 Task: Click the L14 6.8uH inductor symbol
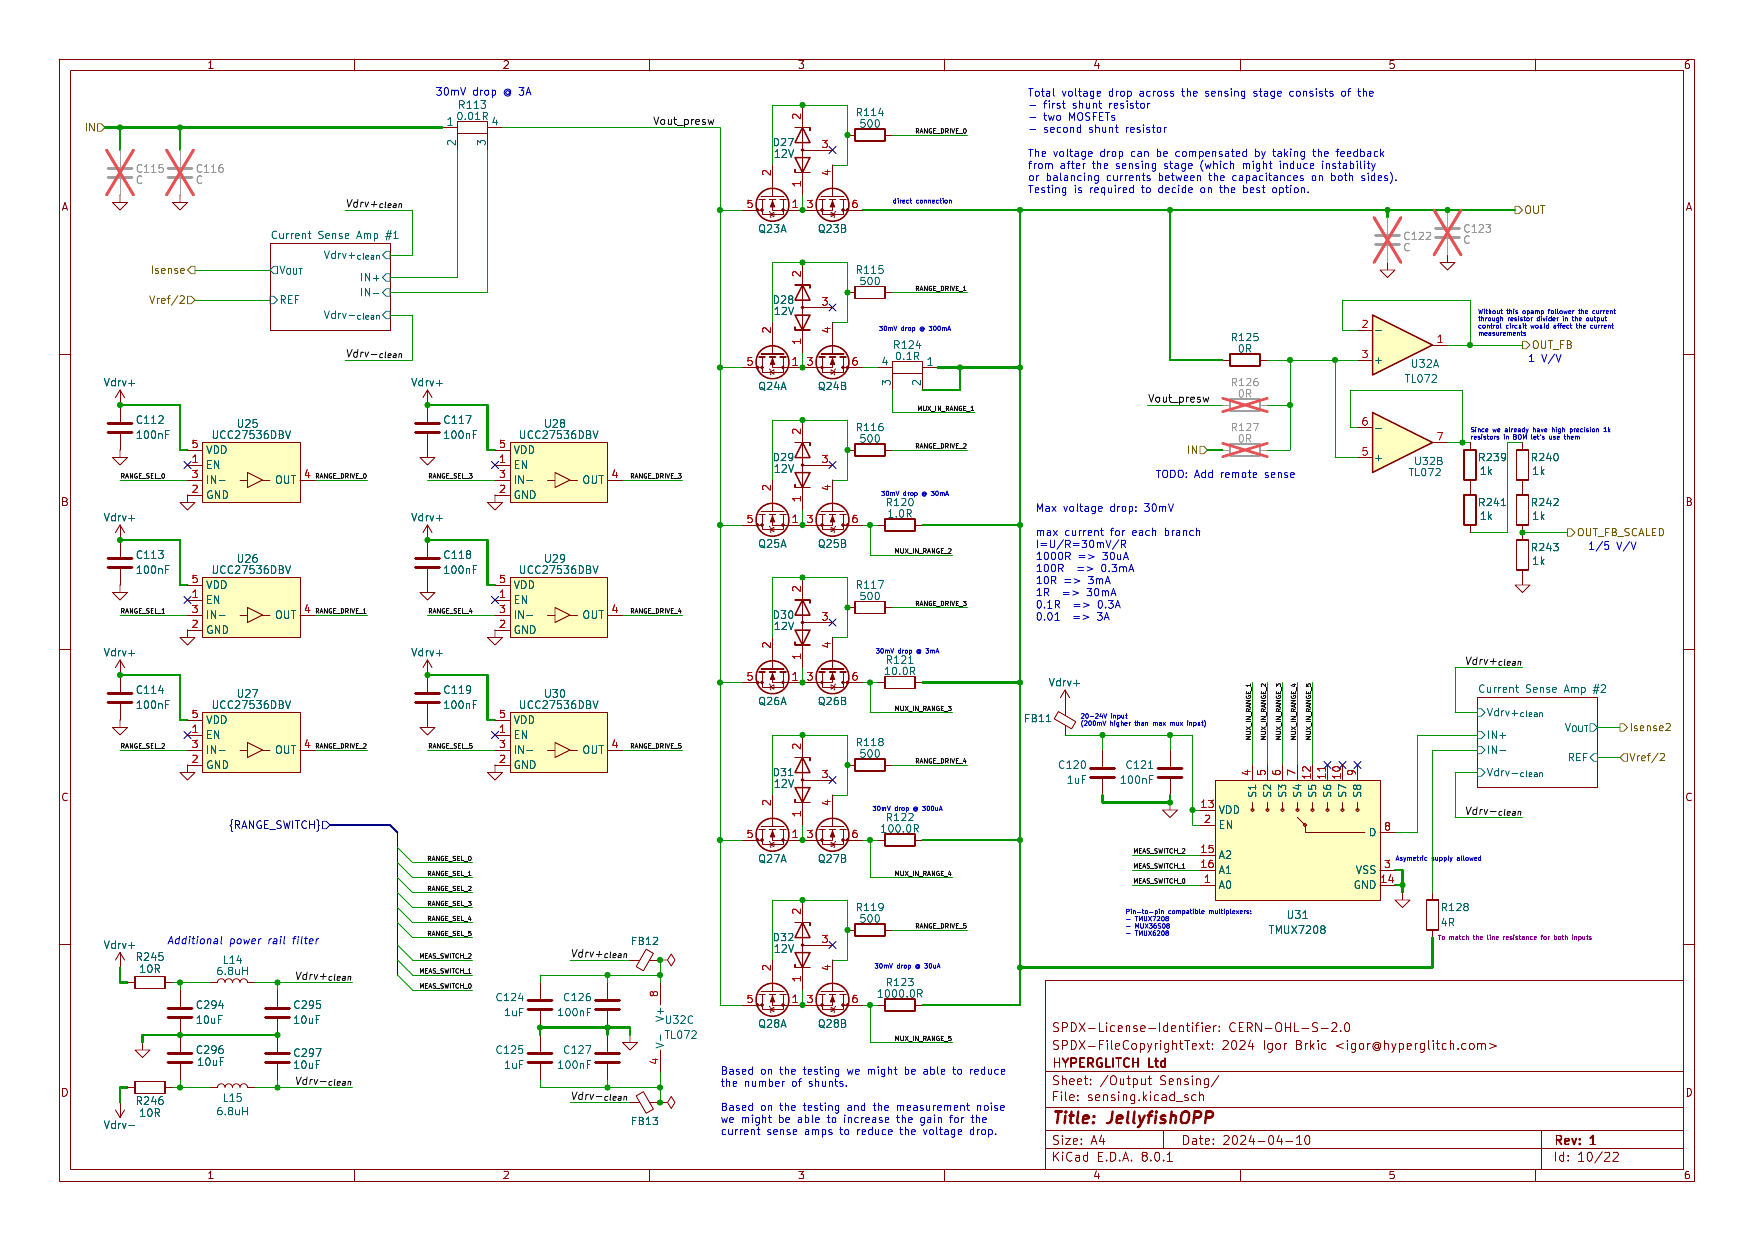(232, 982)
